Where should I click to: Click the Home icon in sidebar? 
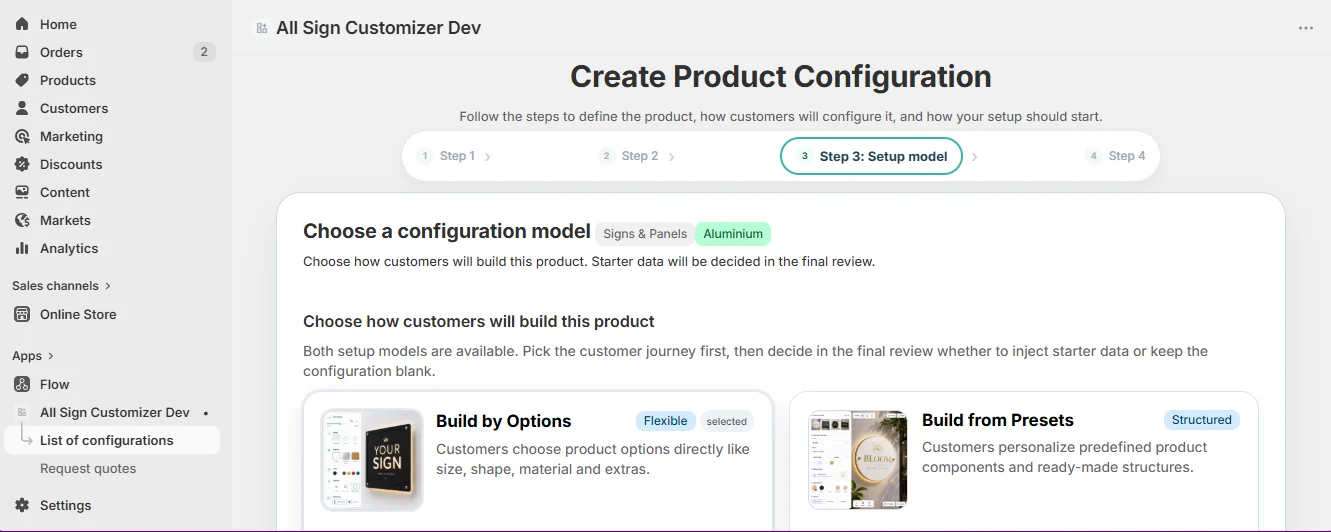point(22,24)
